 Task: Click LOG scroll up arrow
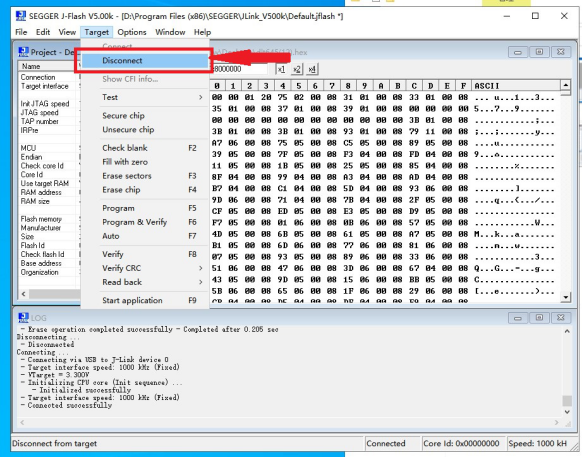coord(567,331)
